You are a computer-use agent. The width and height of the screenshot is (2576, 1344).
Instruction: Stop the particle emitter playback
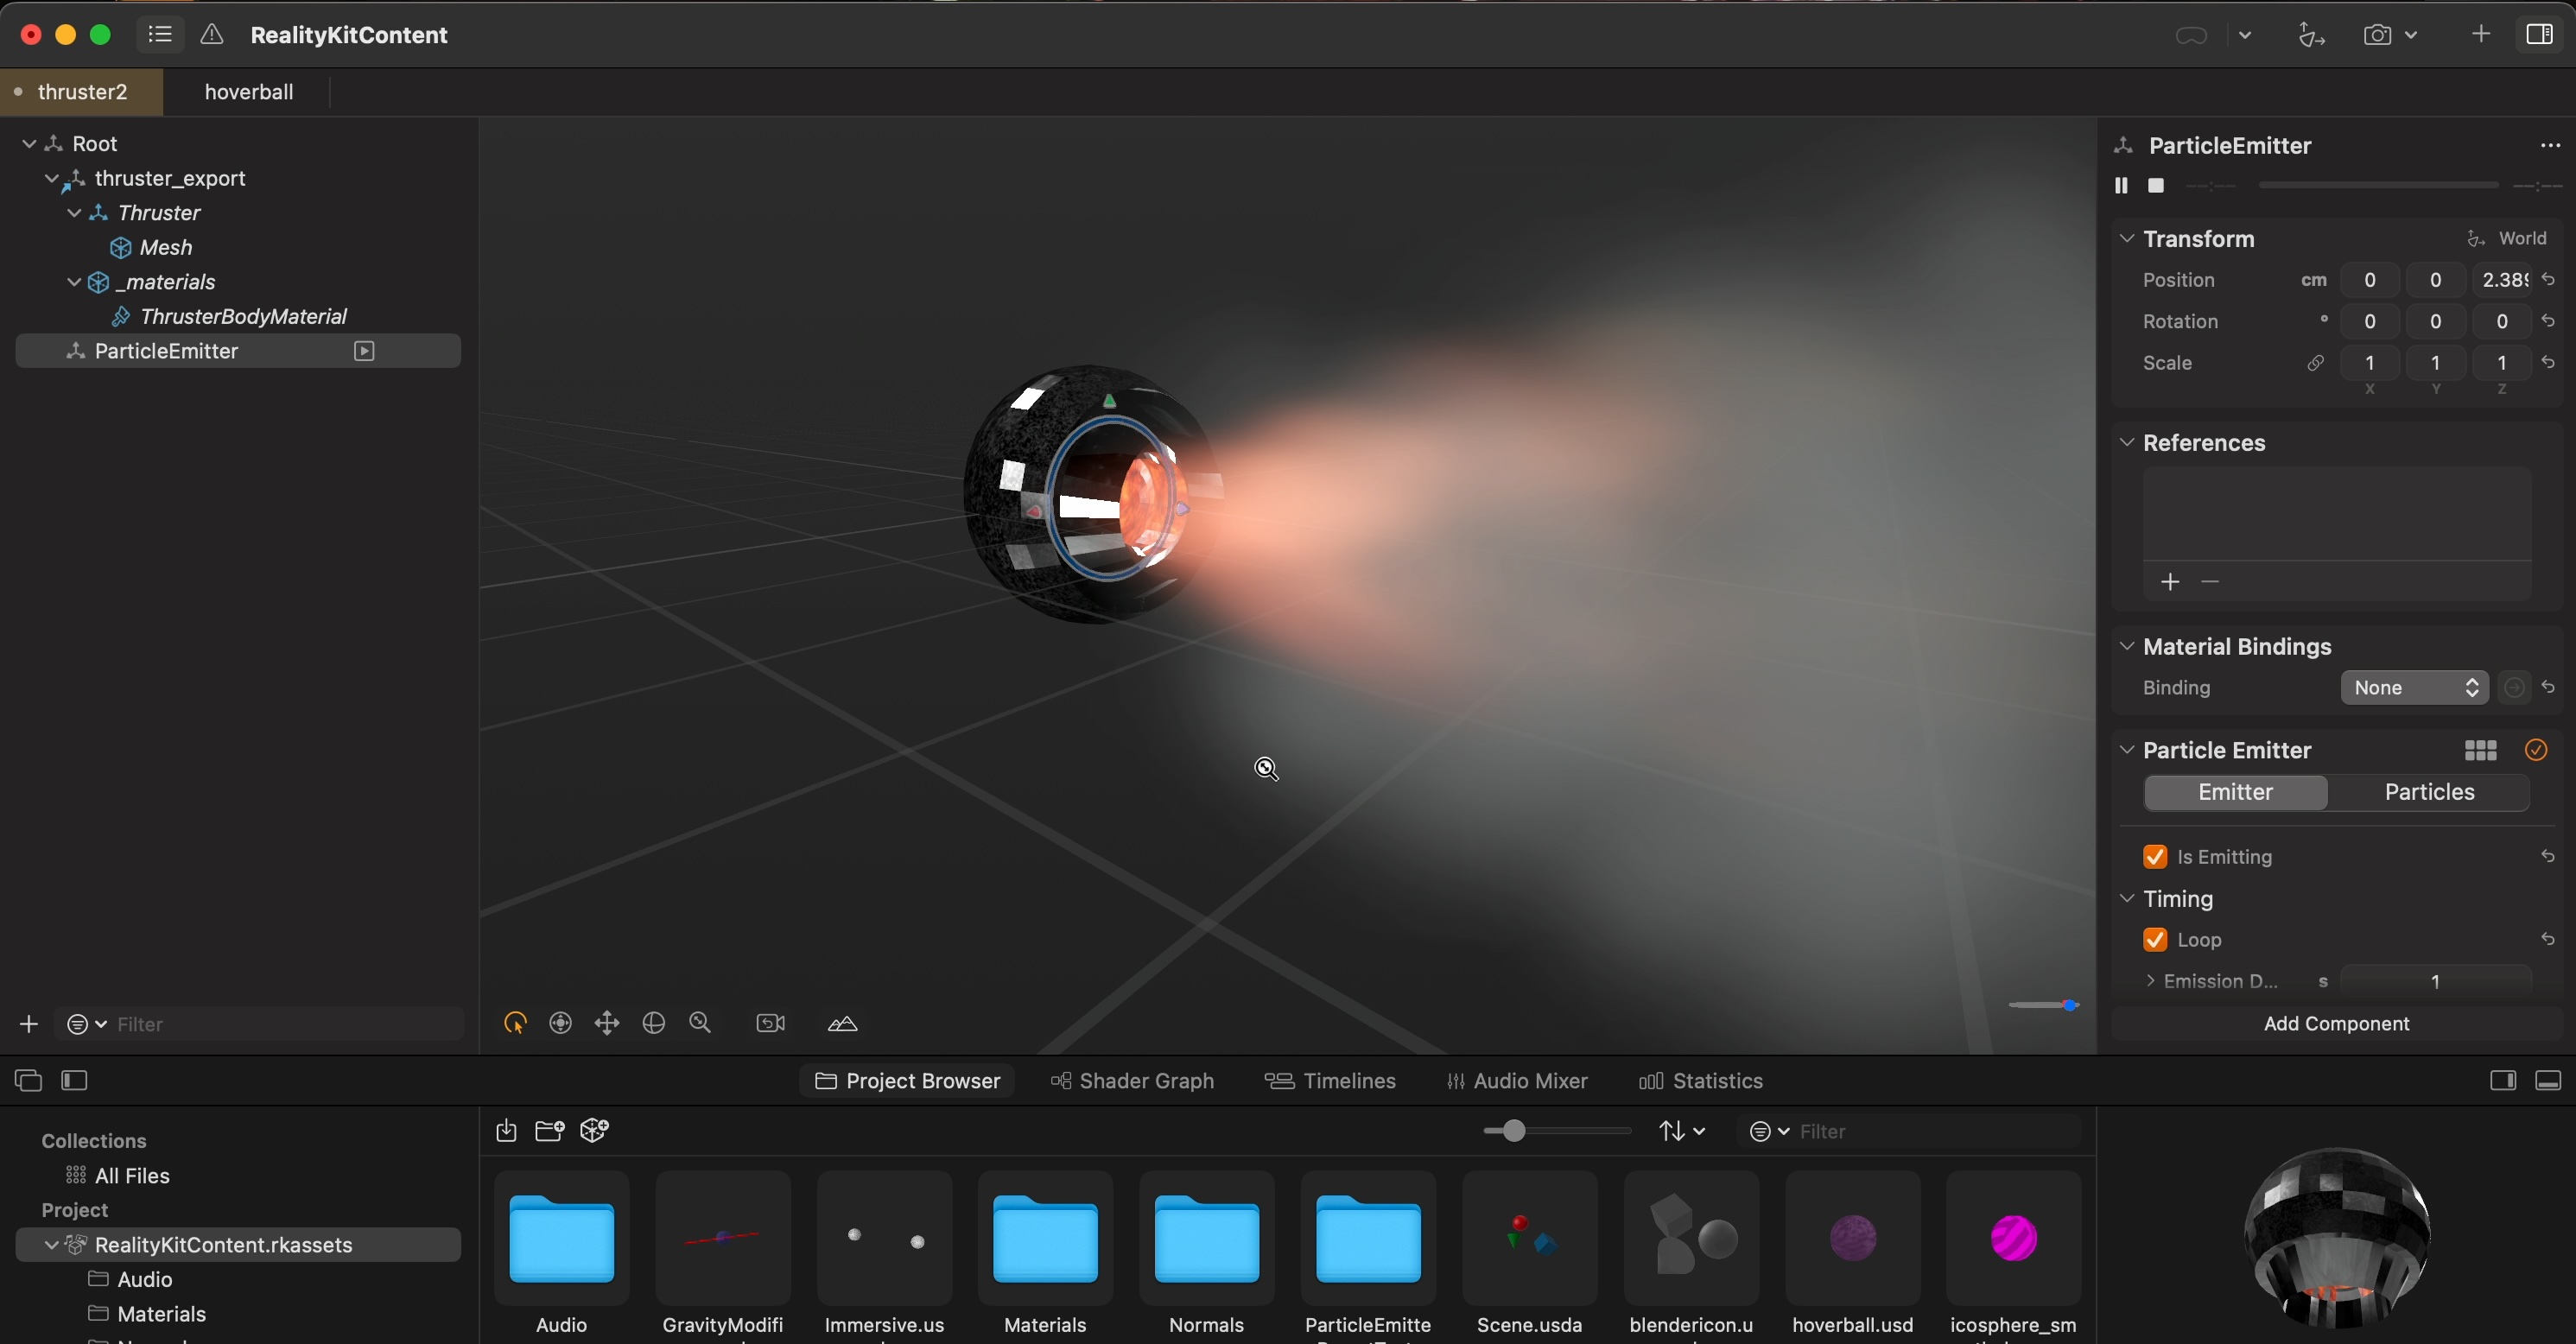[x=2156, y=186]
